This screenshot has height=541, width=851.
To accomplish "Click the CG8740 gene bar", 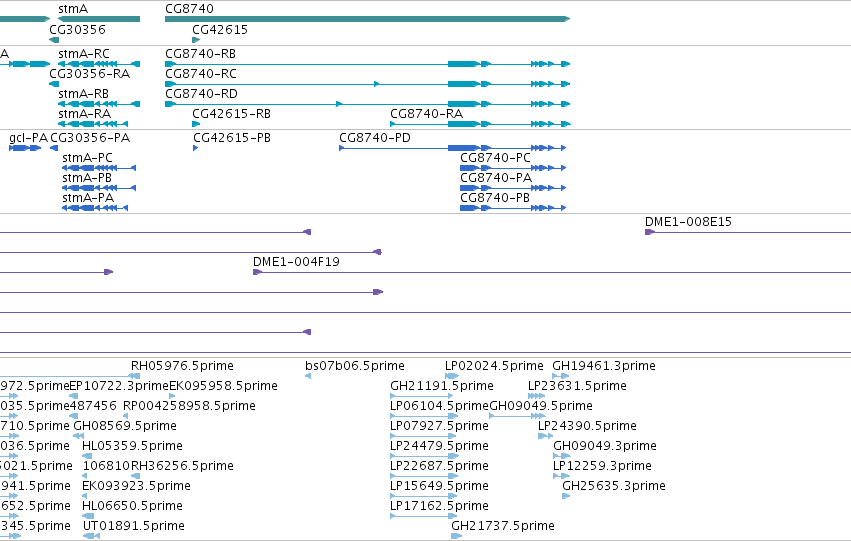I will (367, 19).
